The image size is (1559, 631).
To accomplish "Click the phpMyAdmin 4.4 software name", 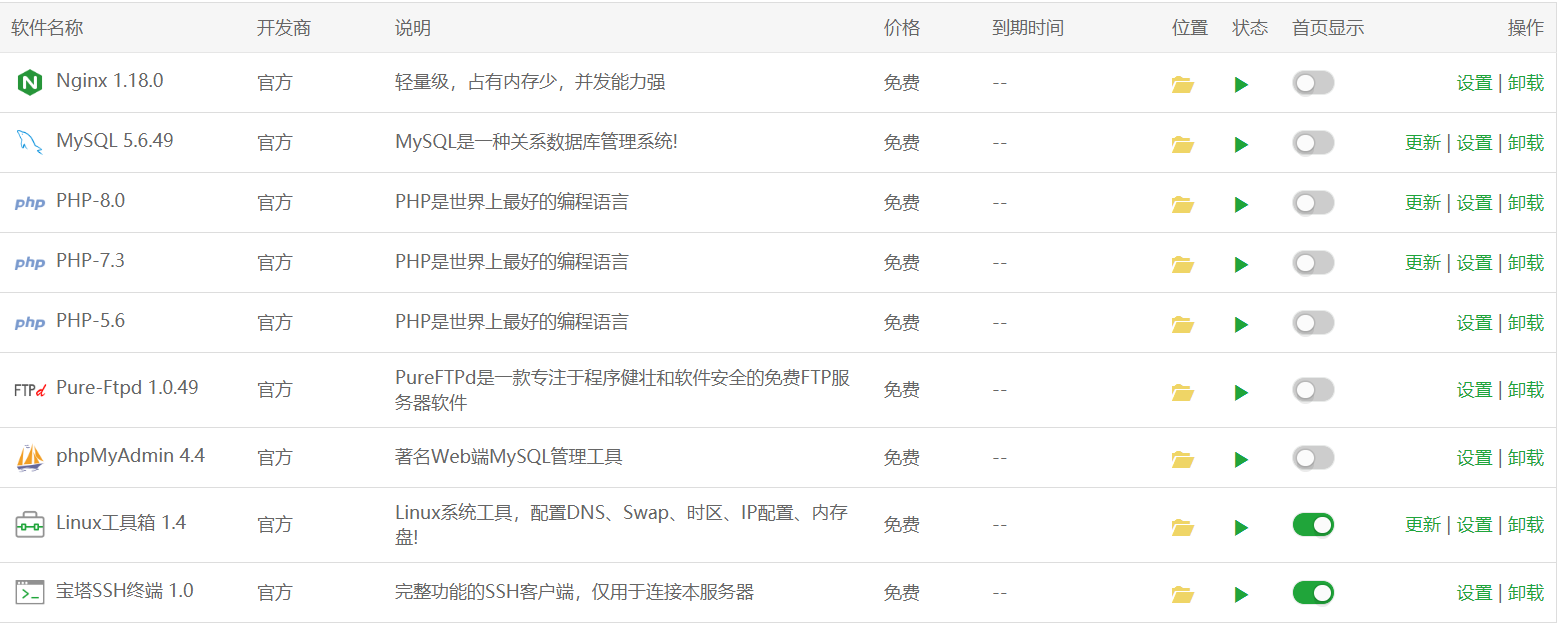I will (x=131, y=456).
